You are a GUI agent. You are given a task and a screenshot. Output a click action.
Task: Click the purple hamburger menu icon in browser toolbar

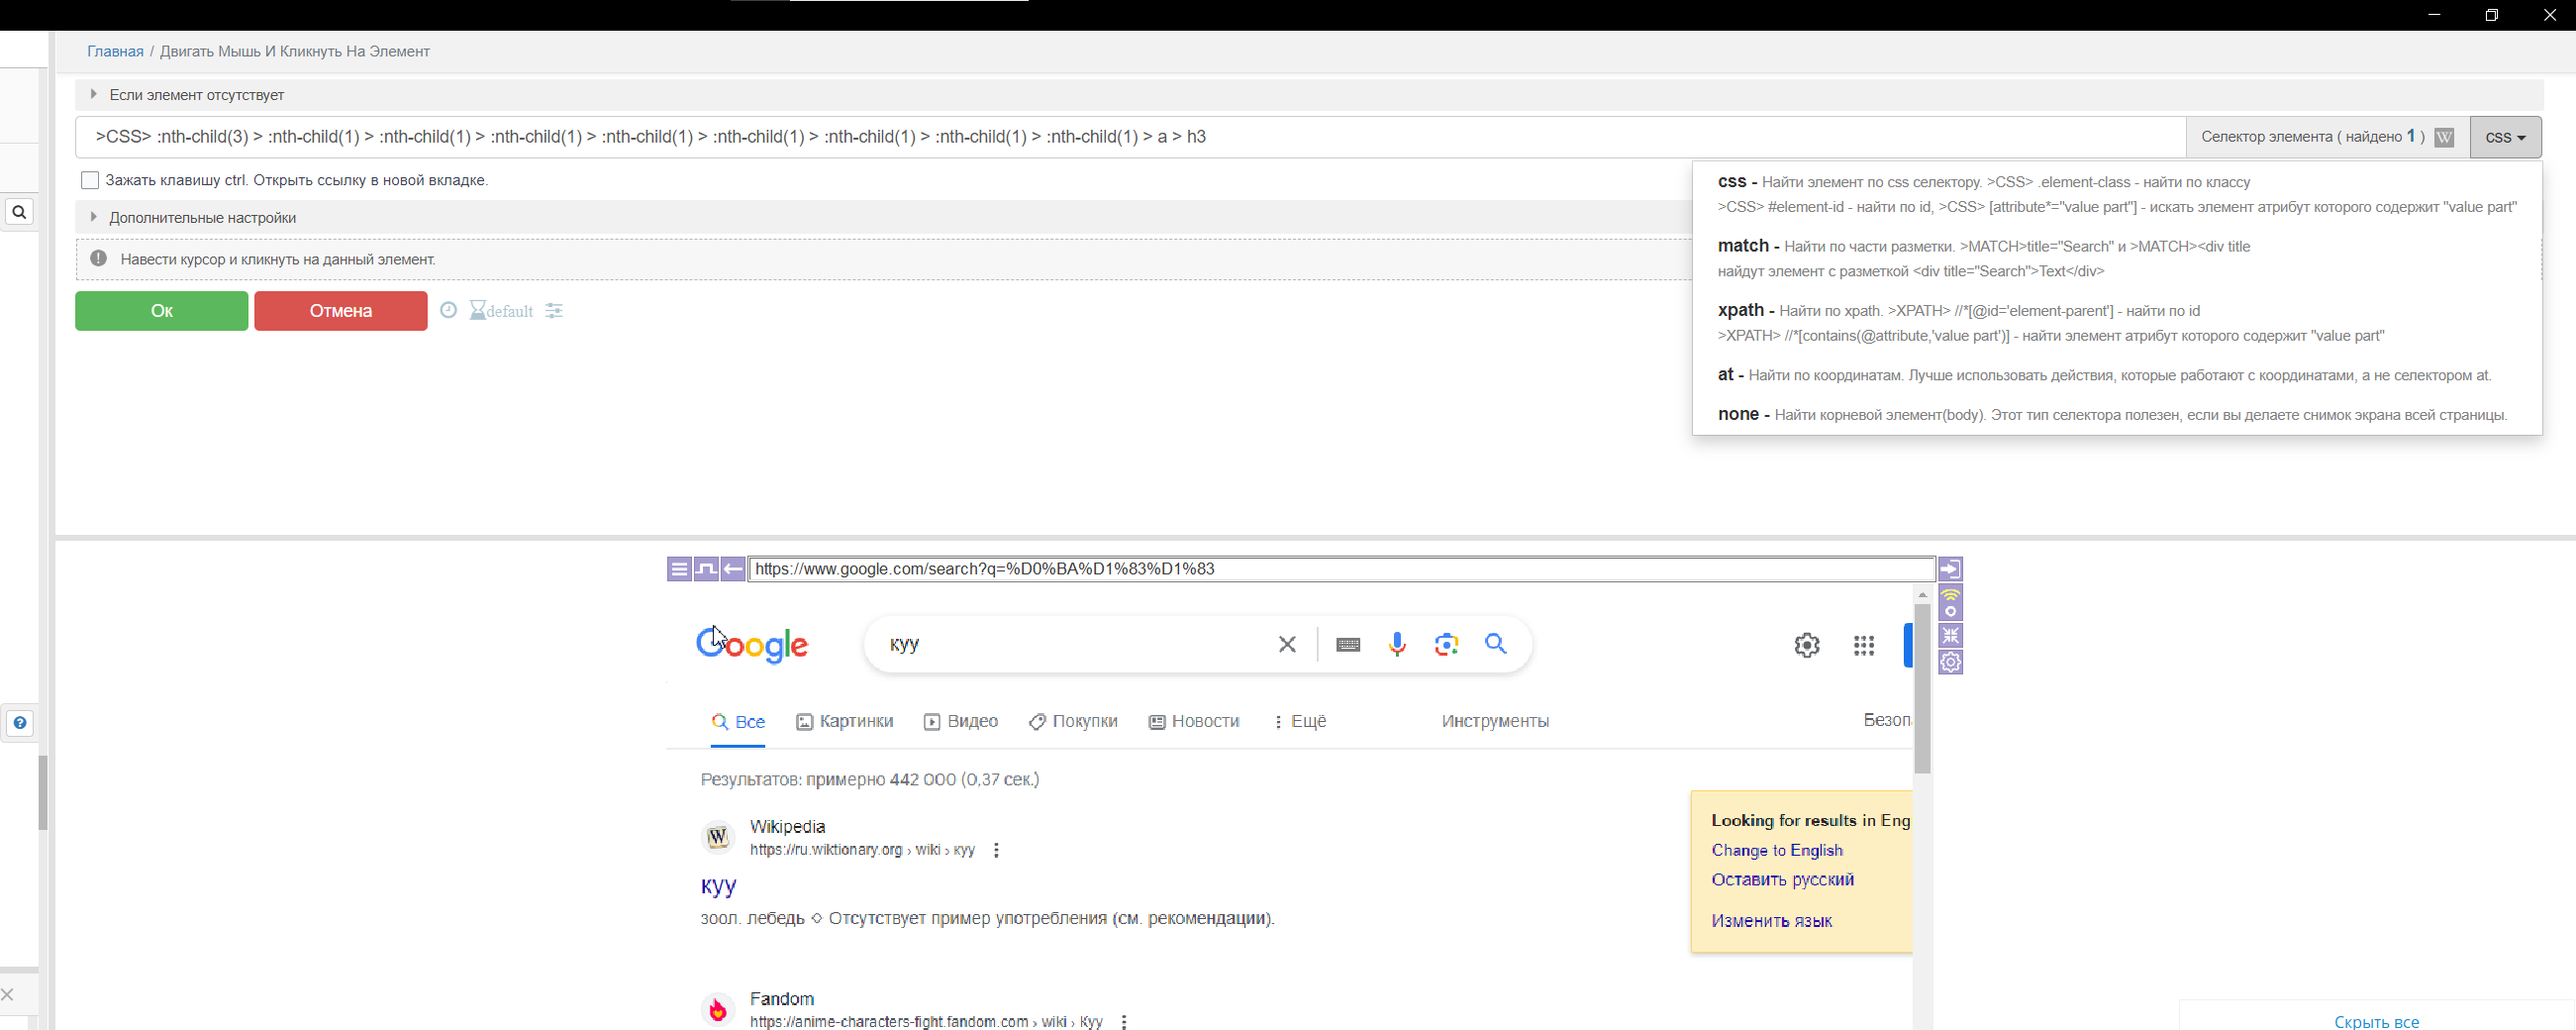679,569
